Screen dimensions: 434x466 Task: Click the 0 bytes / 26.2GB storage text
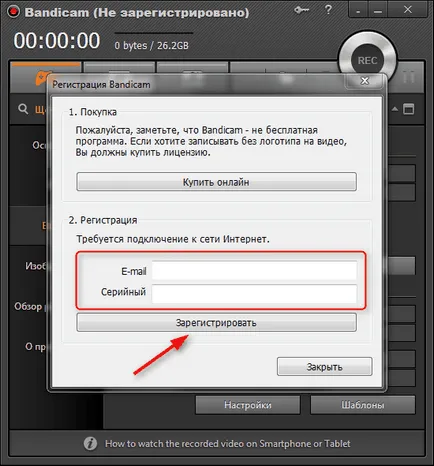tap(152, 45)
